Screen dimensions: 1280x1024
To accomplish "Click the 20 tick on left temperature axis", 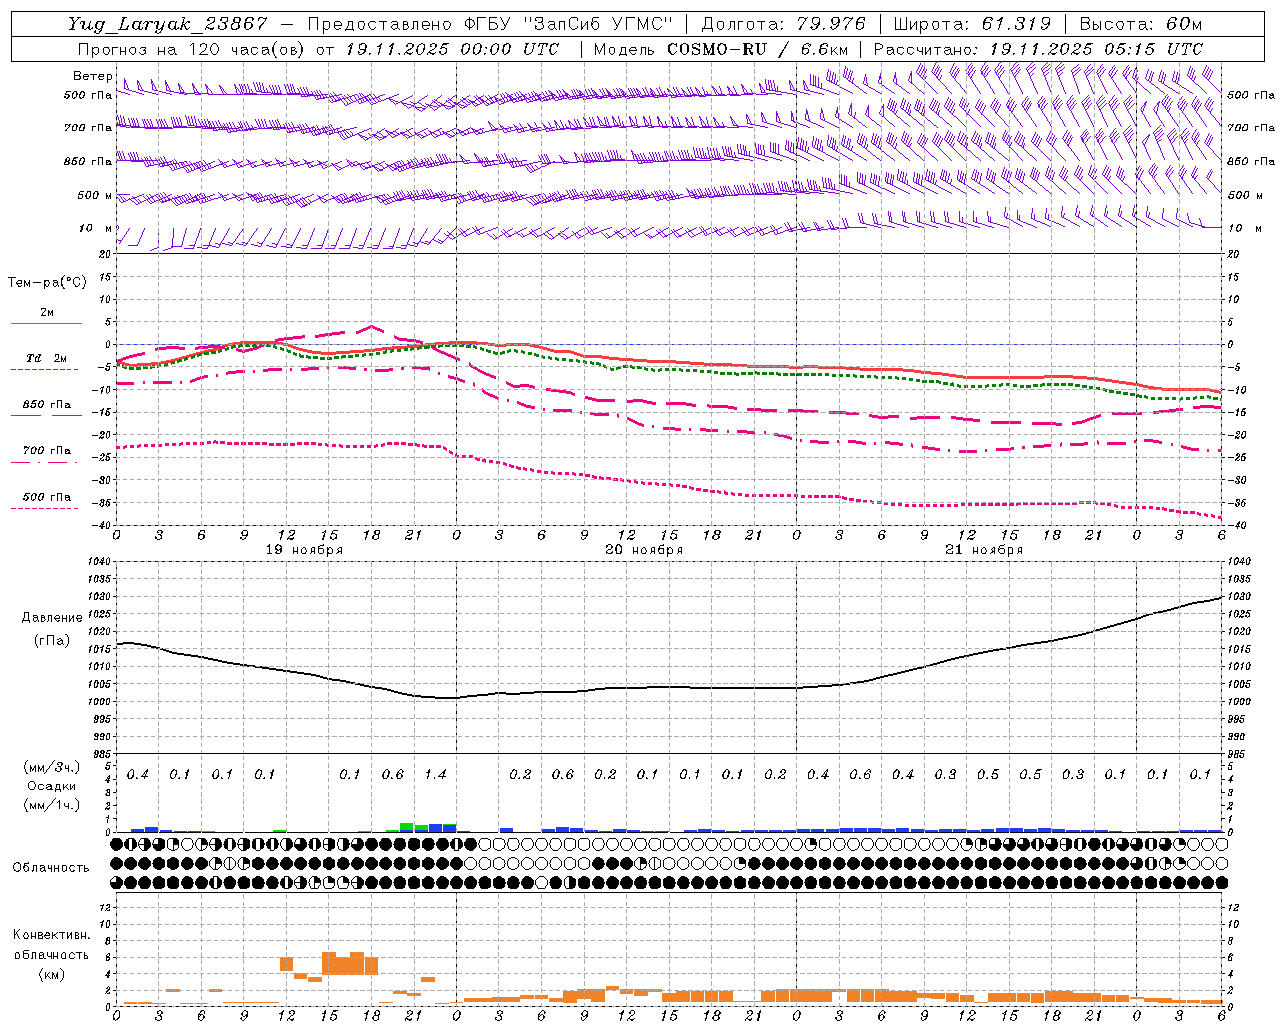I will 106,254.
